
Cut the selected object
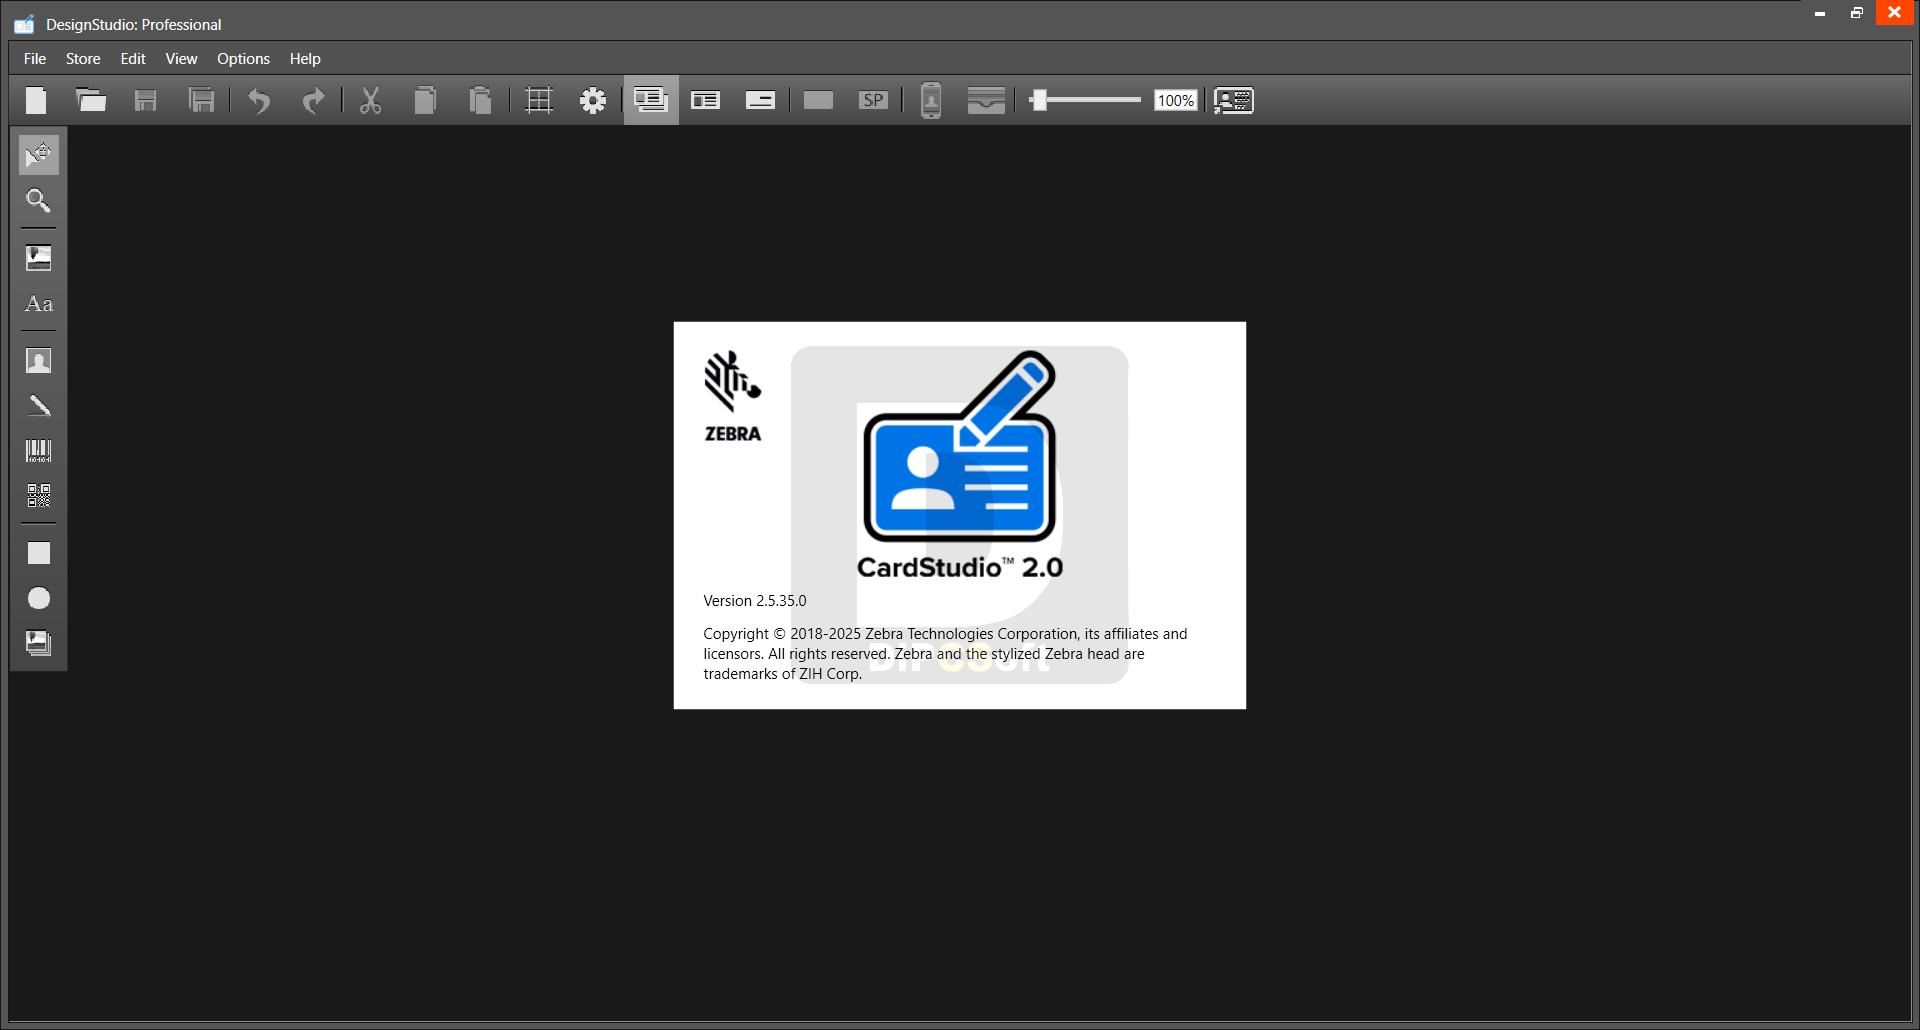371,100
